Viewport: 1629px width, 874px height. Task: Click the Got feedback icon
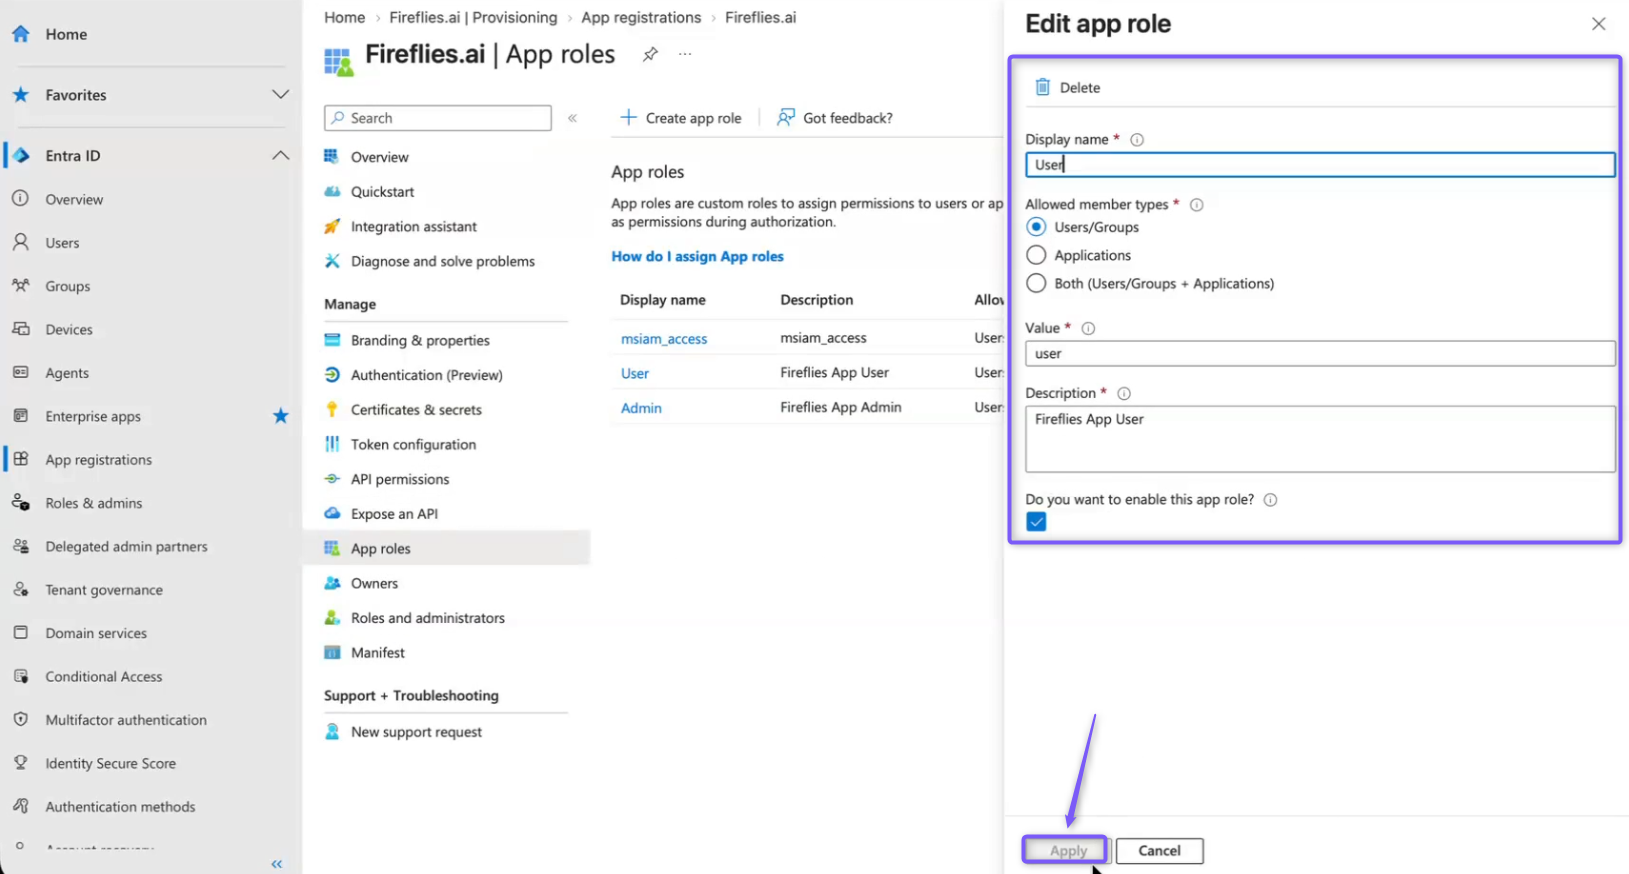click(x=786, y=117)
